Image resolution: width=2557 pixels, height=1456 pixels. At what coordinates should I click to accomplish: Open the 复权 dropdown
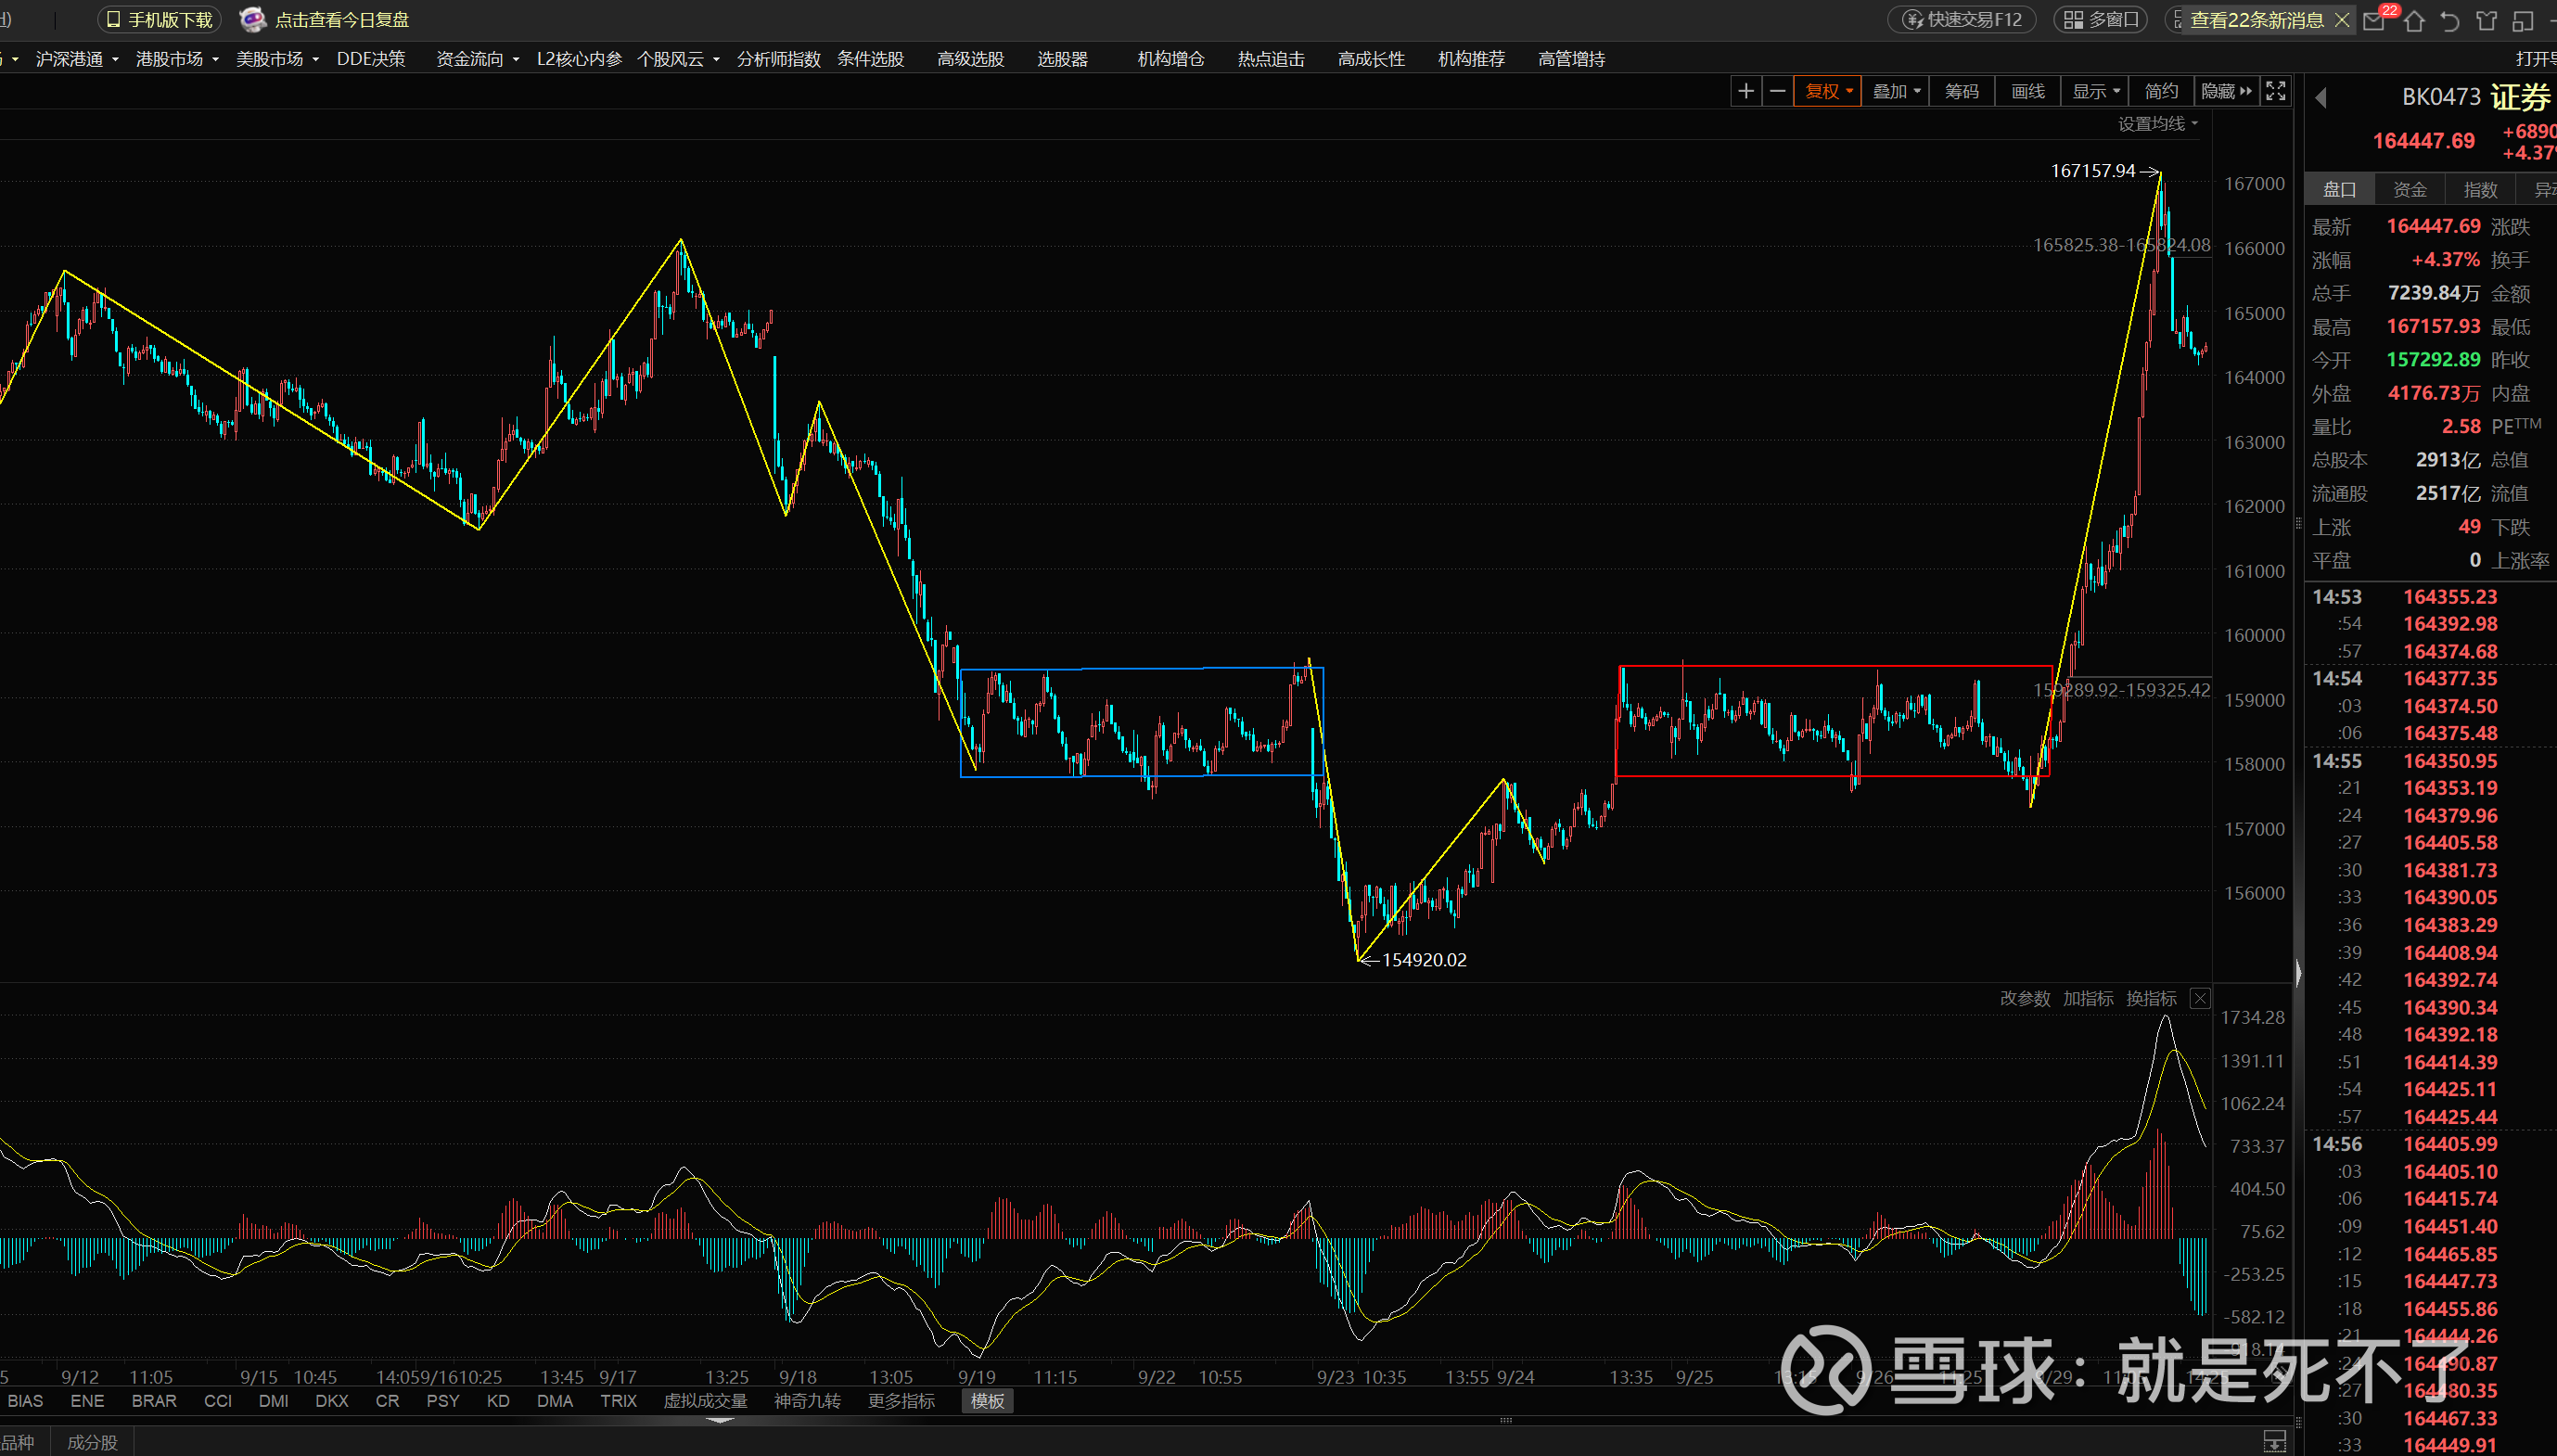click(1827, 91)
